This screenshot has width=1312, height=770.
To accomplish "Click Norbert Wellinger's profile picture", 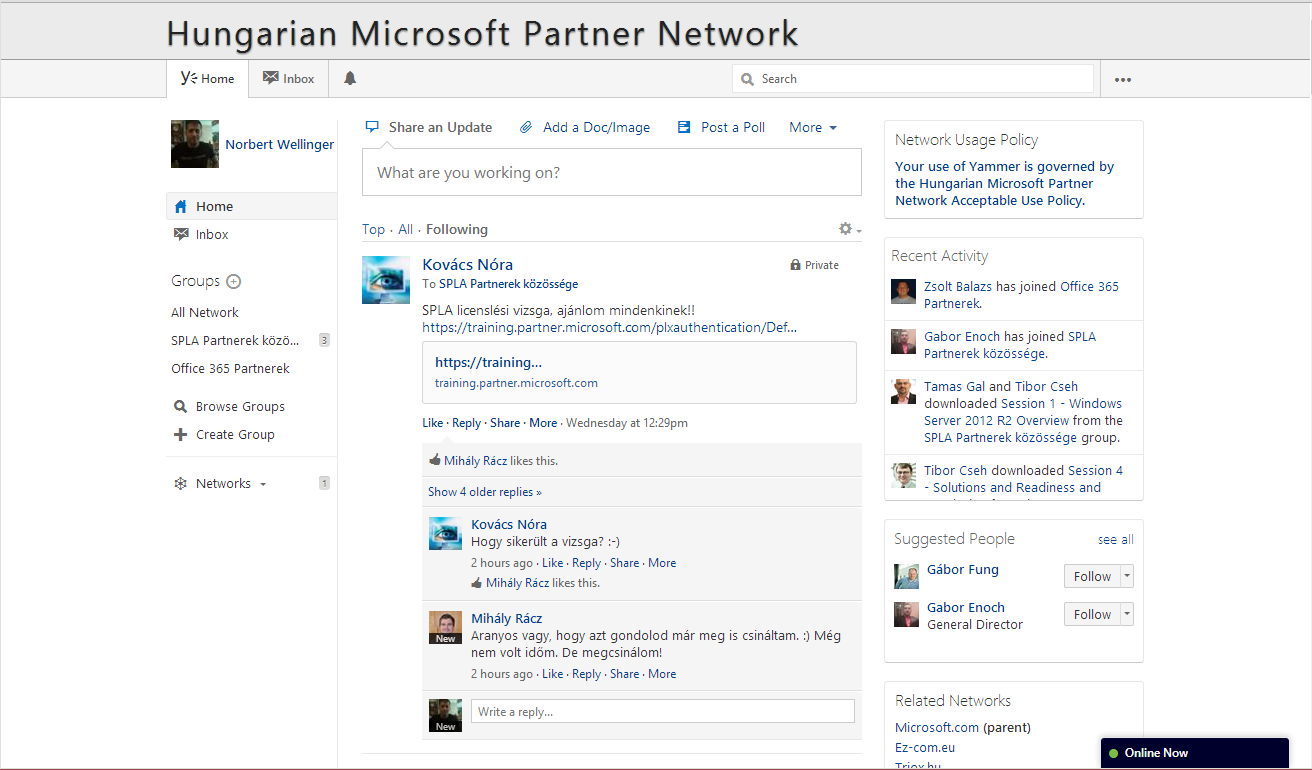I will click(x=195, y=144).
